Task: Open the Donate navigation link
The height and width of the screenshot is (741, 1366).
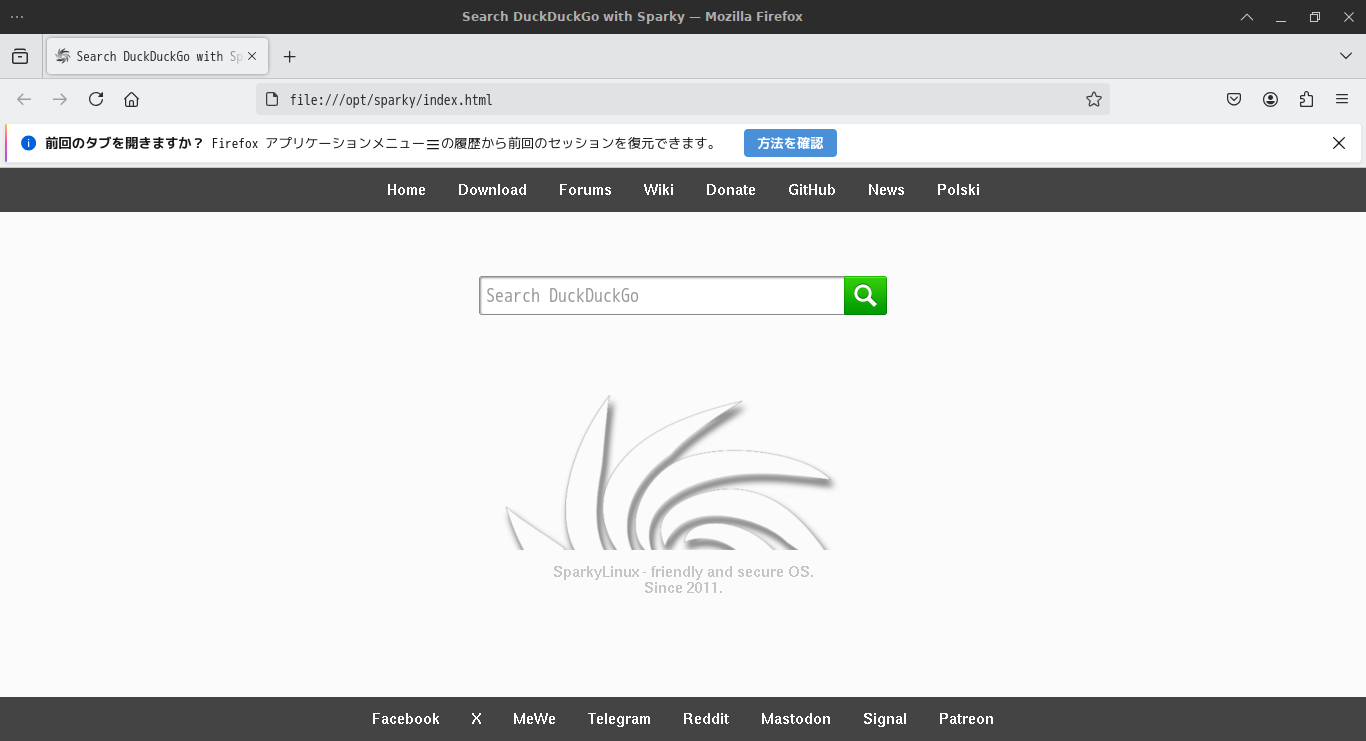Action: (x=731, y=190)
